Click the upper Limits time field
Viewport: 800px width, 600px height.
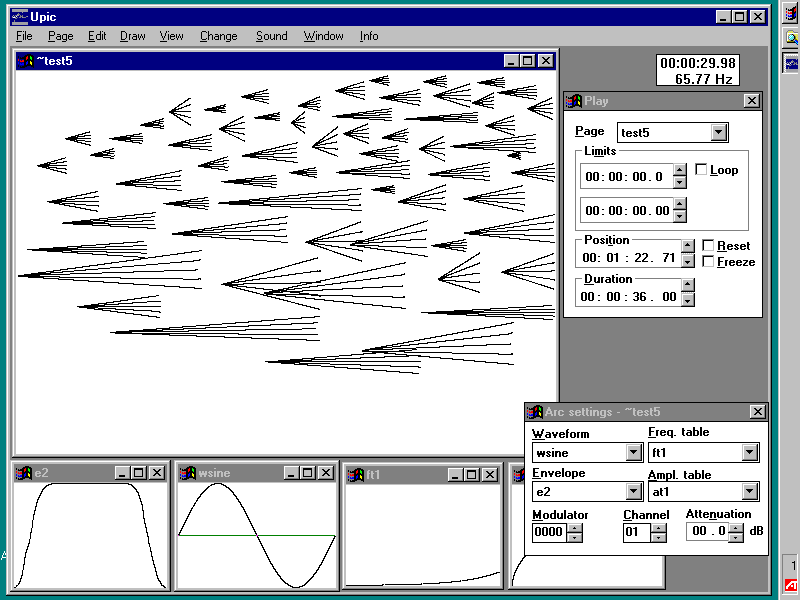(627, 177)
